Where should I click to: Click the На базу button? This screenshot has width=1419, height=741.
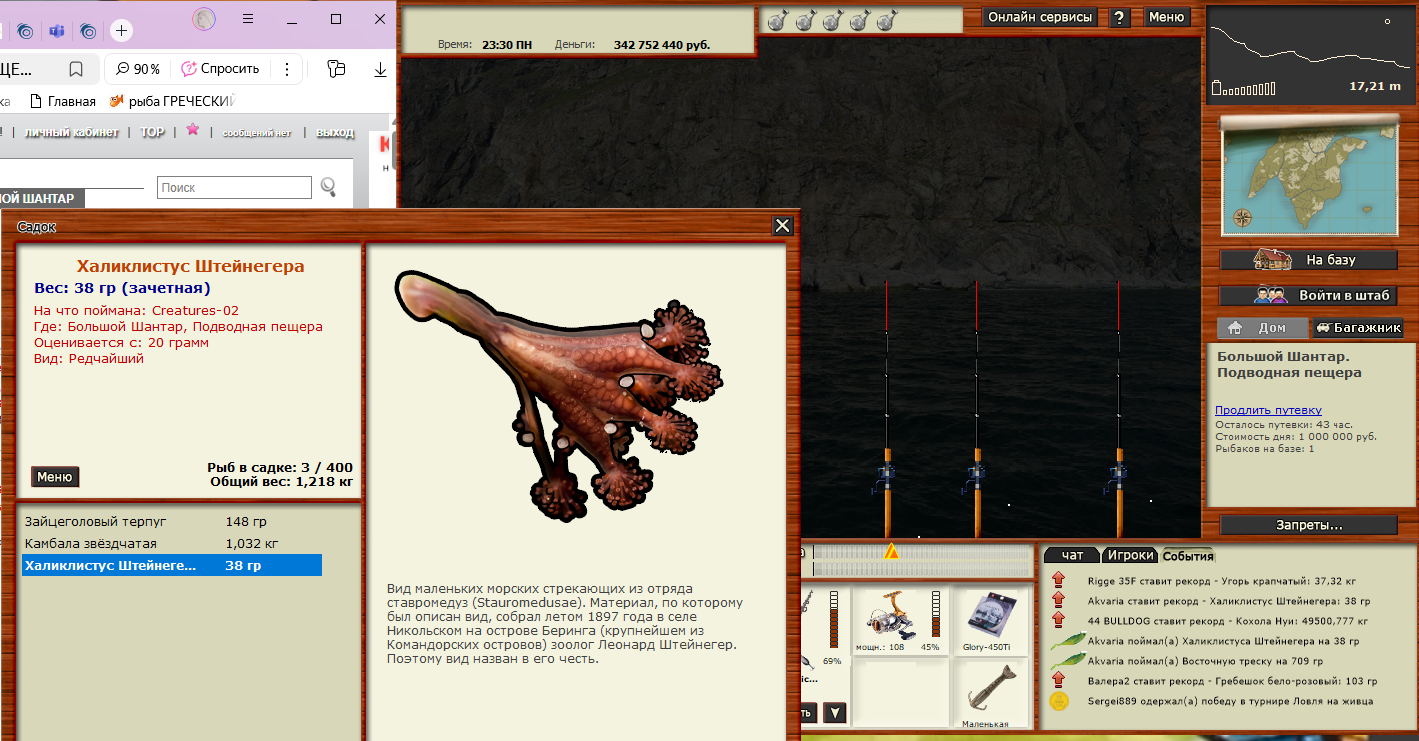1308,260
